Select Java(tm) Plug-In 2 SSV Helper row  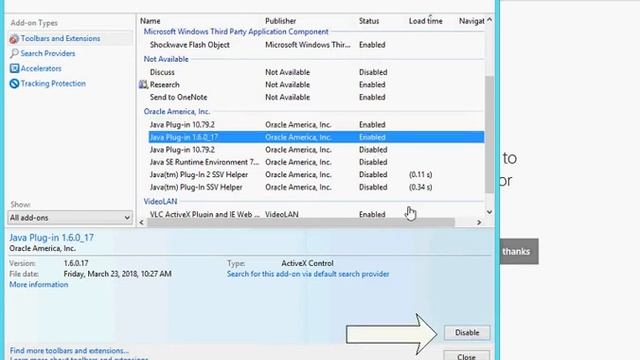click(x=316, y=175)
